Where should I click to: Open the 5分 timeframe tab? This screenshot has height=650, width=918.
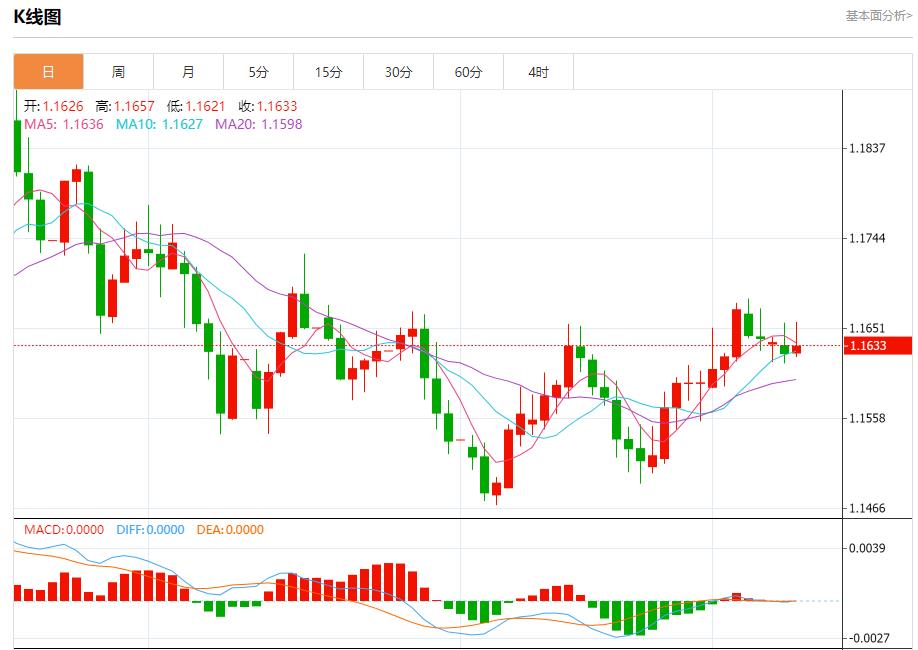coord(258,72)
